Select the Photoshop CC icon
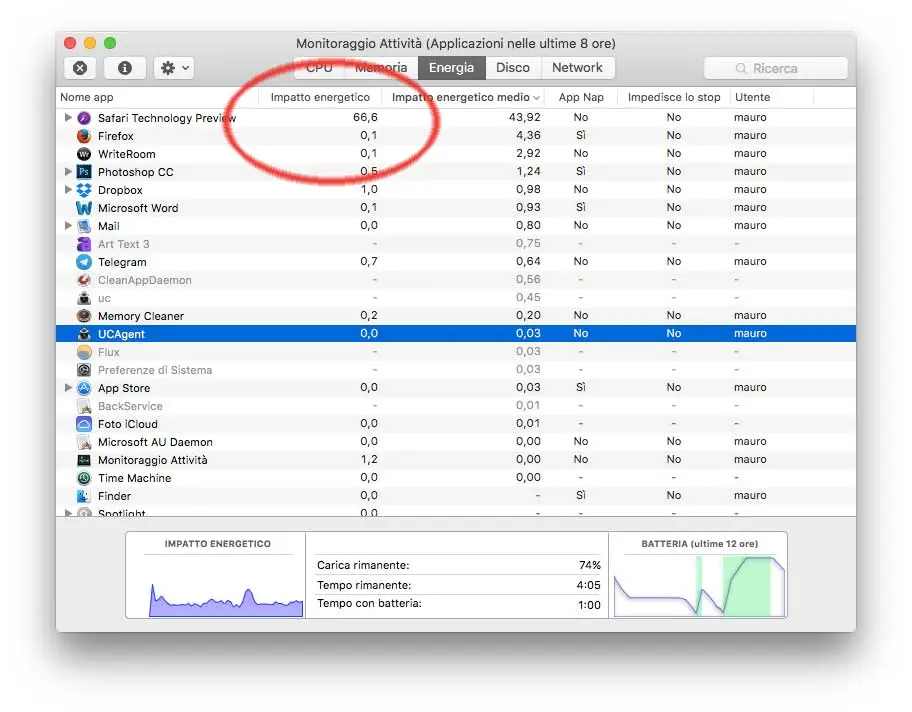 (85, 171)
